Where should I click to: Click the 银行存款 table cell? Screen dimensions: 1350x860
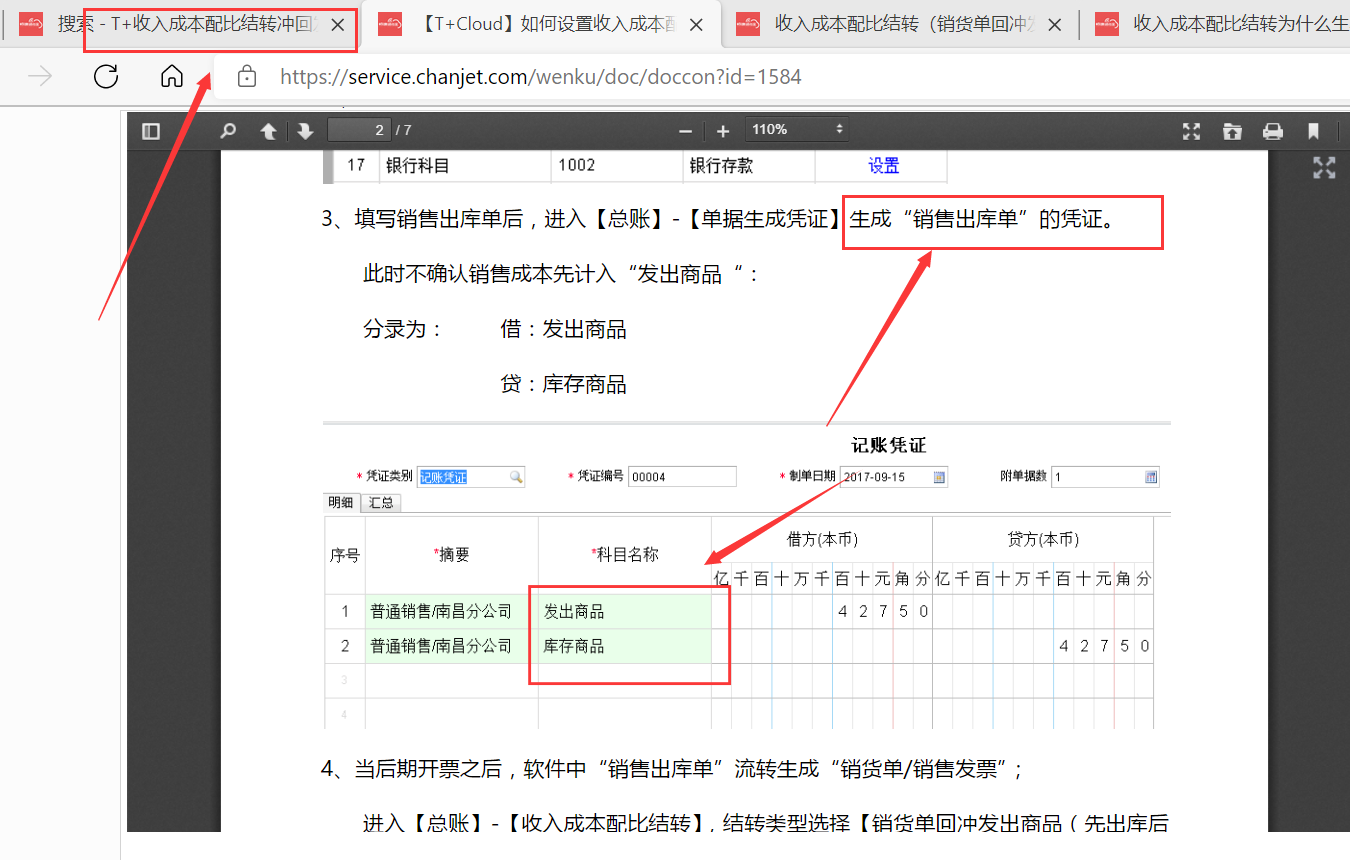click(749, 166)
